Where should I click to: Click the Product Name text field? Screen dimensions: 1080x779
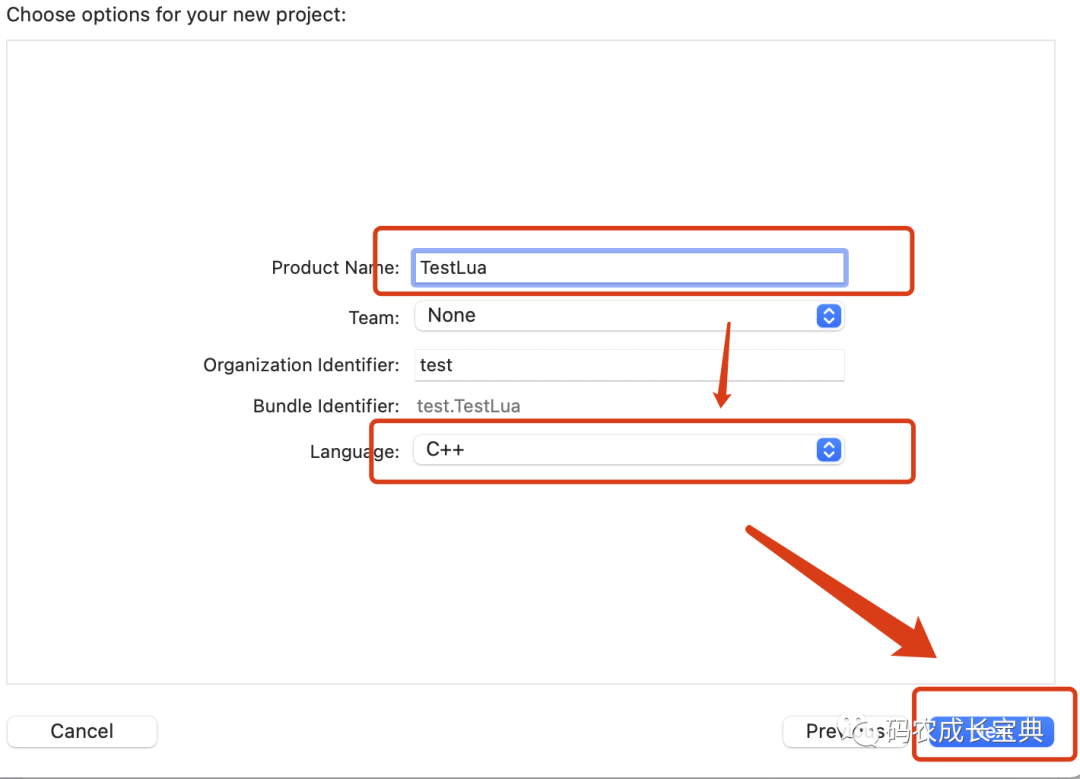(630, 267)
